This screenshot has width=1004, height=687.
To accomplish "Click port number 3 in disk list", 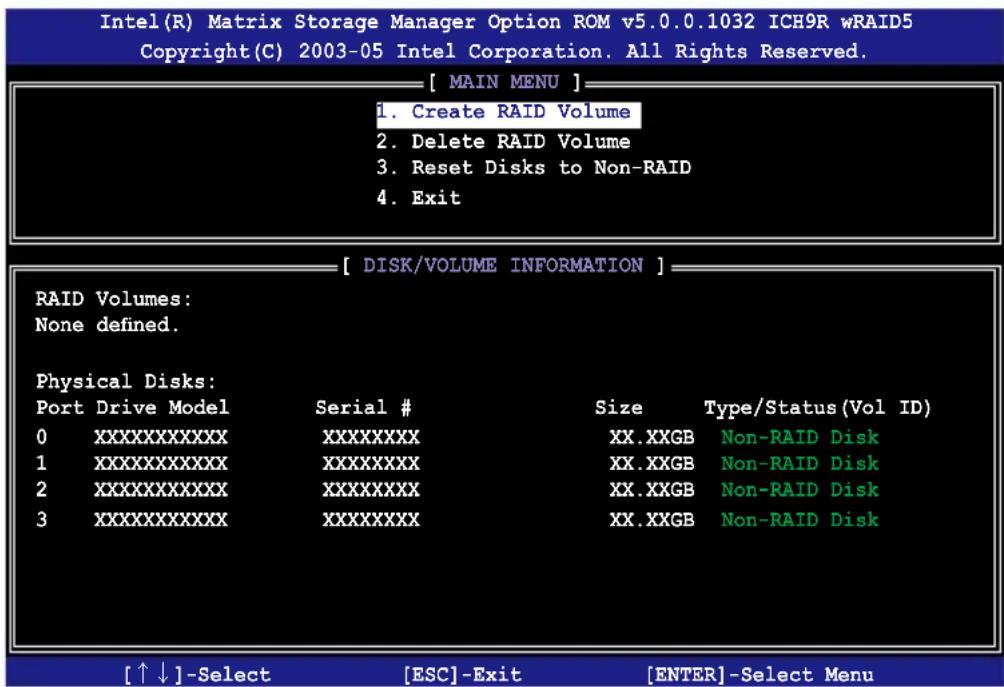I will 42,519.
